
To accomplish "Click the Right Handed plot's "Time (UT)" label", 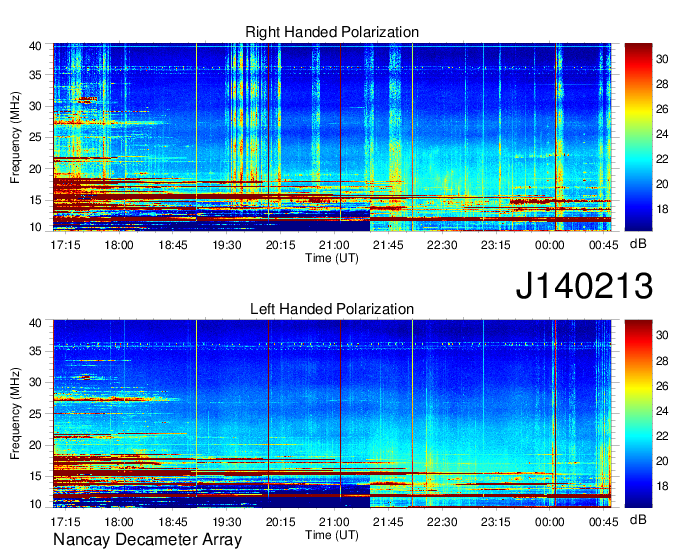I will pos(332,258).
